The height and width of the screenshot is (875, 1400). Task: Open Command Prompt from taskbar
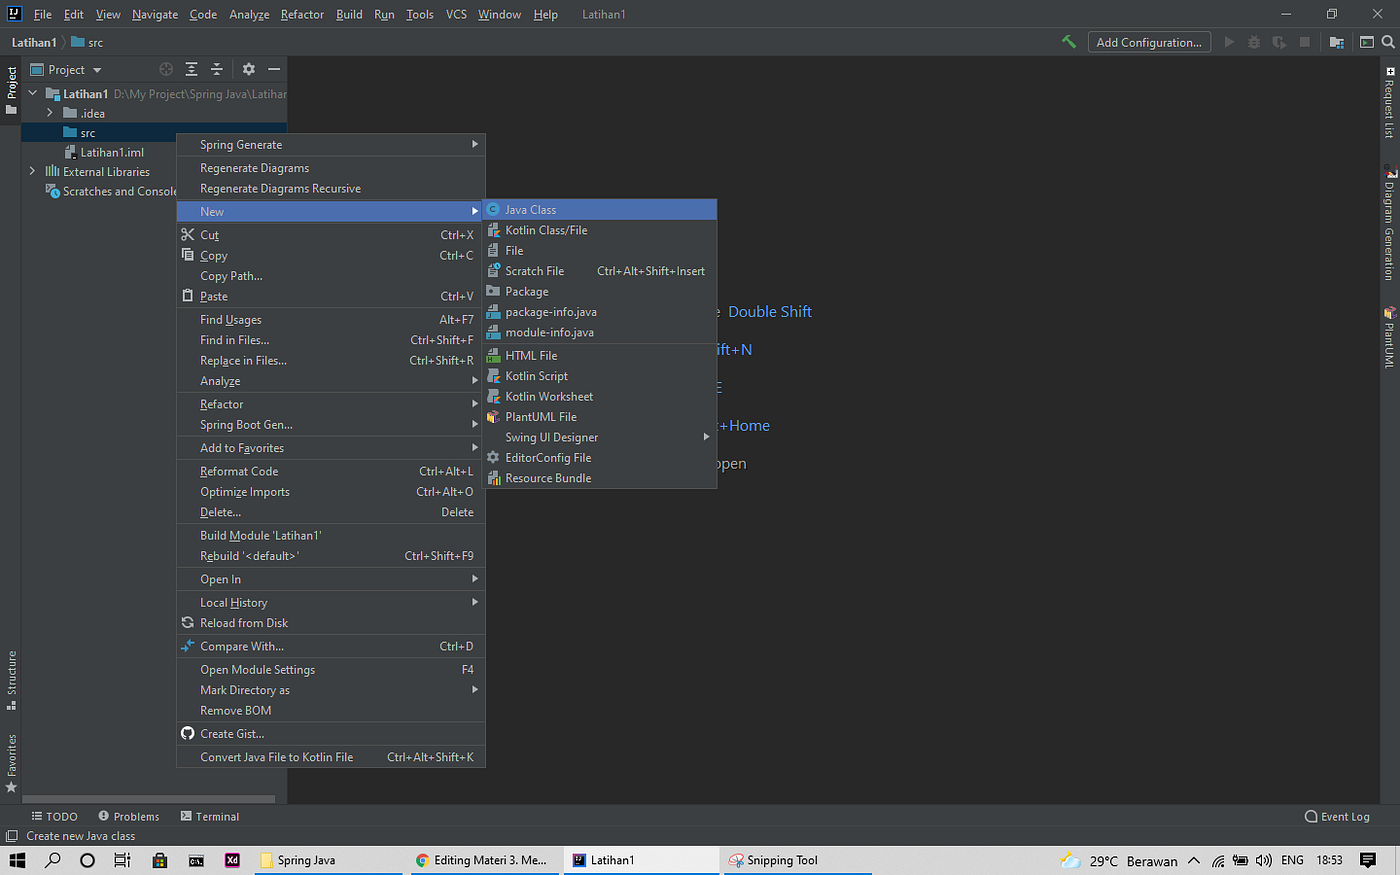click(x=196, y=860)
